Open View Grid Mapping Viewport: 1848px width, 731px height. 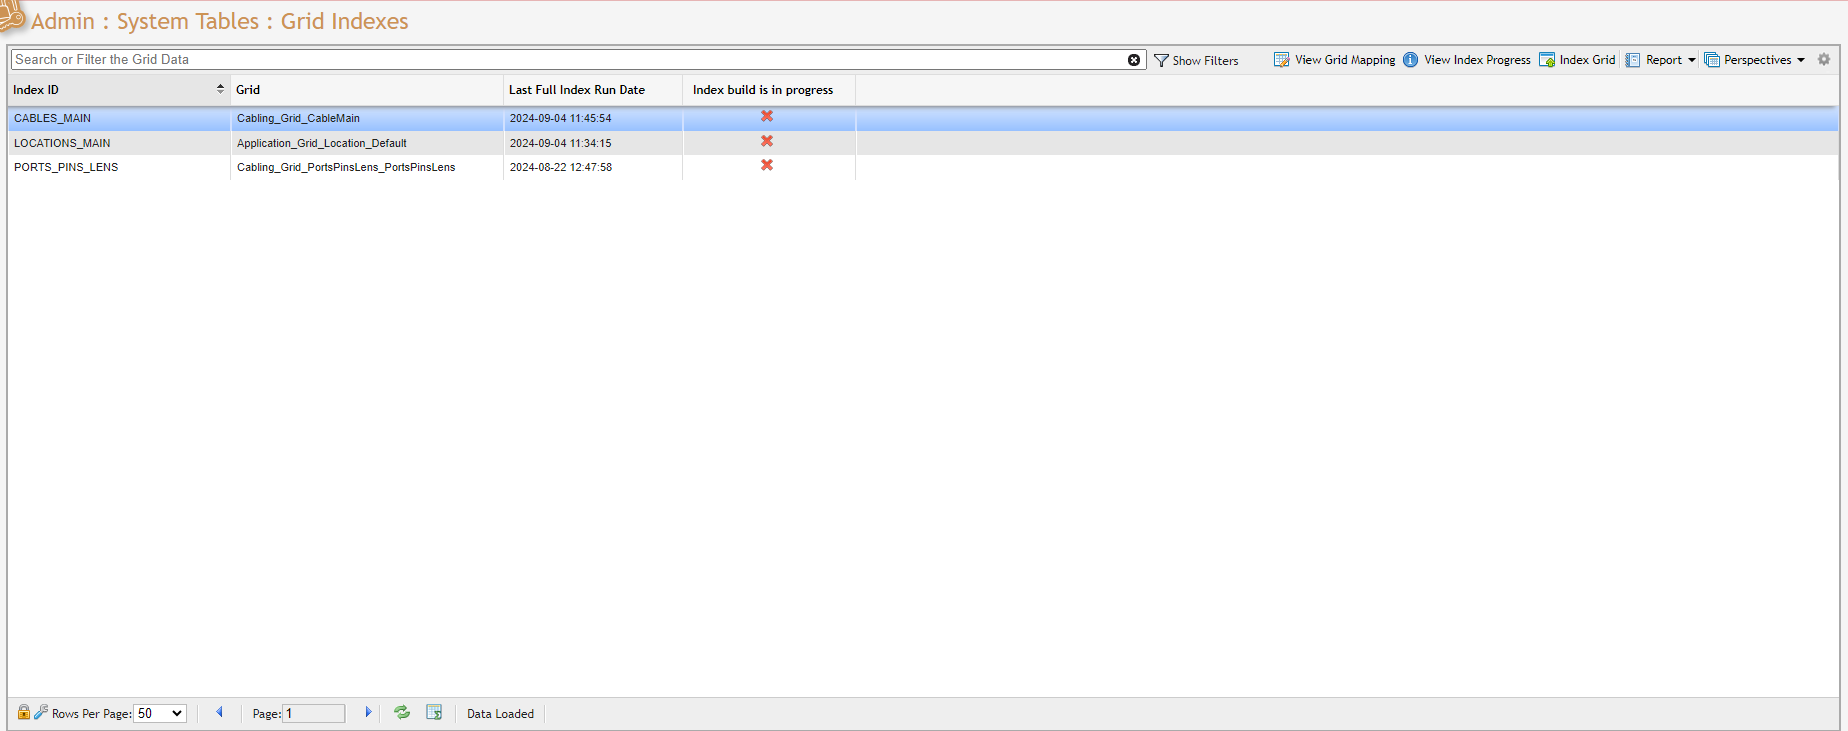(x=1334, y=60)
